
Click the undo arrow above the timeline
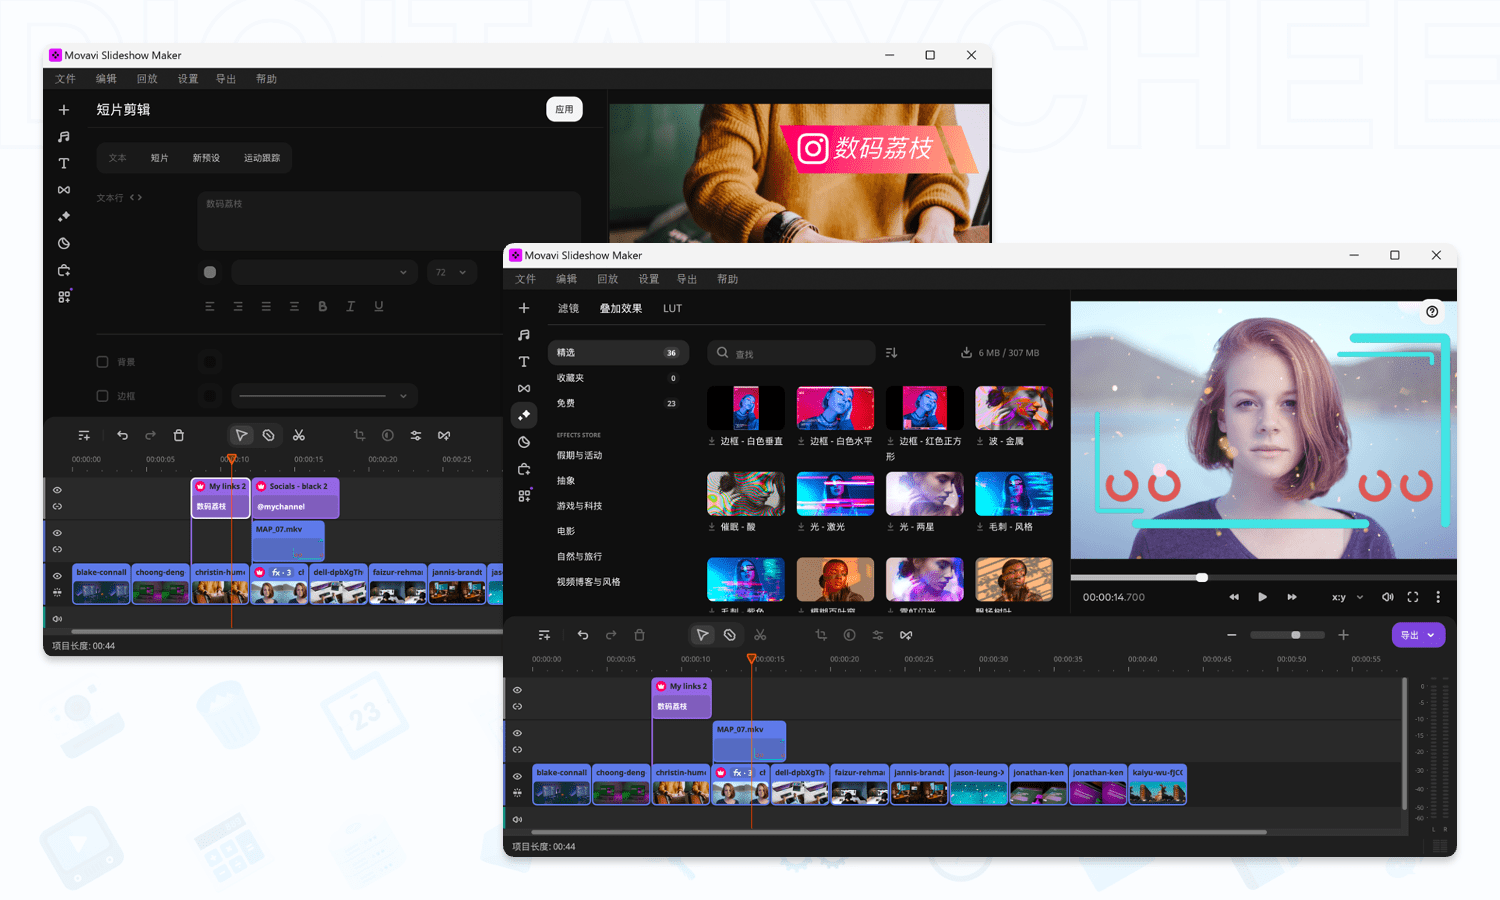click(583, 634)
